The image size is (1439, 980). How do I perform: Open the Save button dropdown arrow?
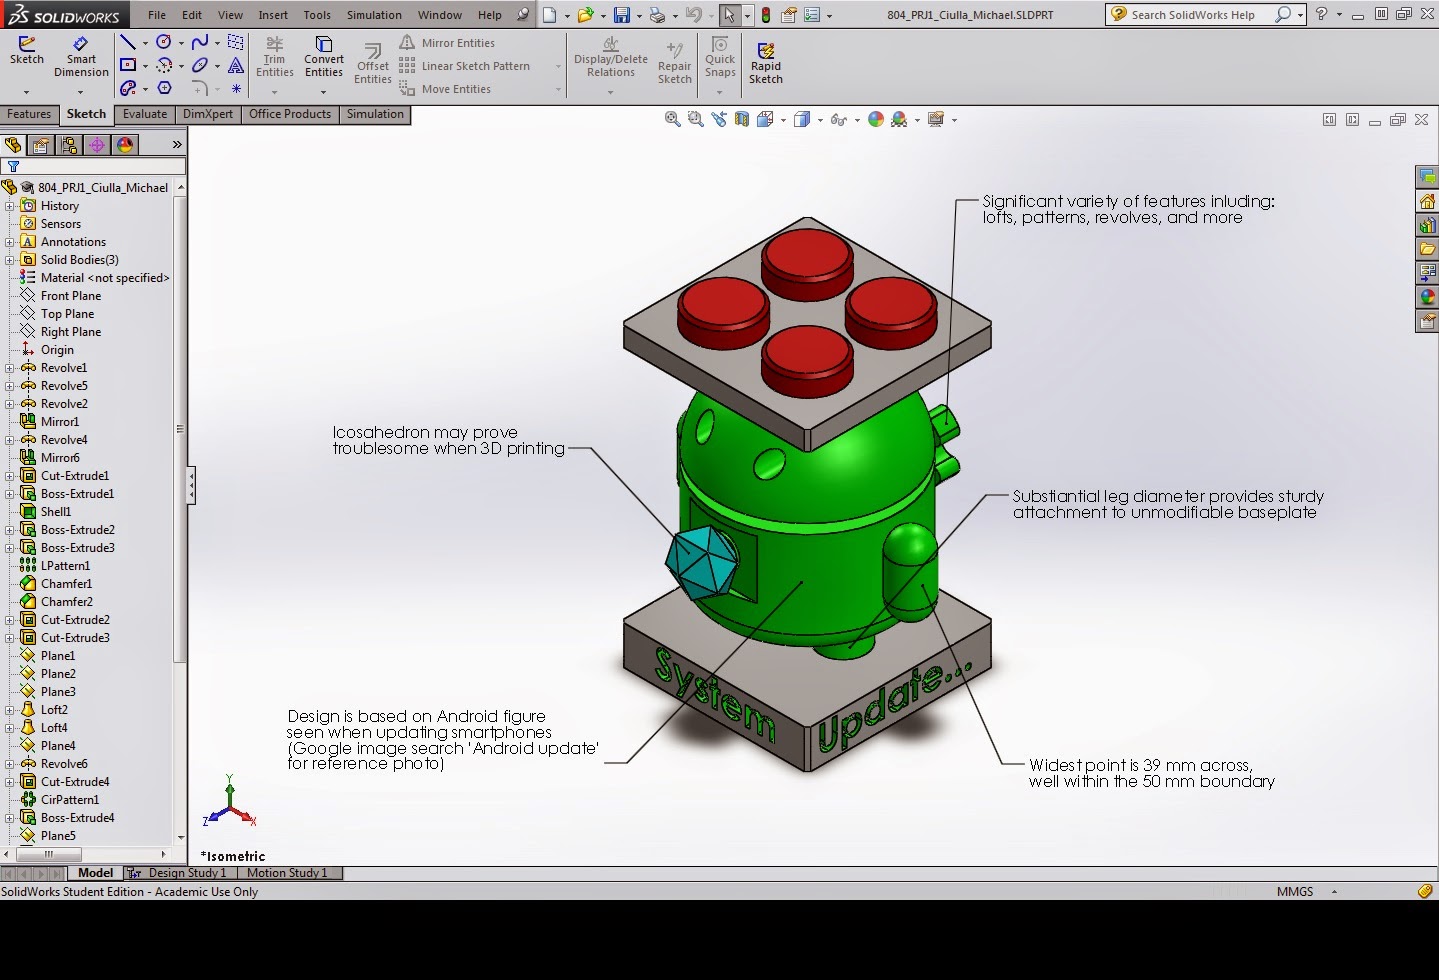click(x=639, y=16)
